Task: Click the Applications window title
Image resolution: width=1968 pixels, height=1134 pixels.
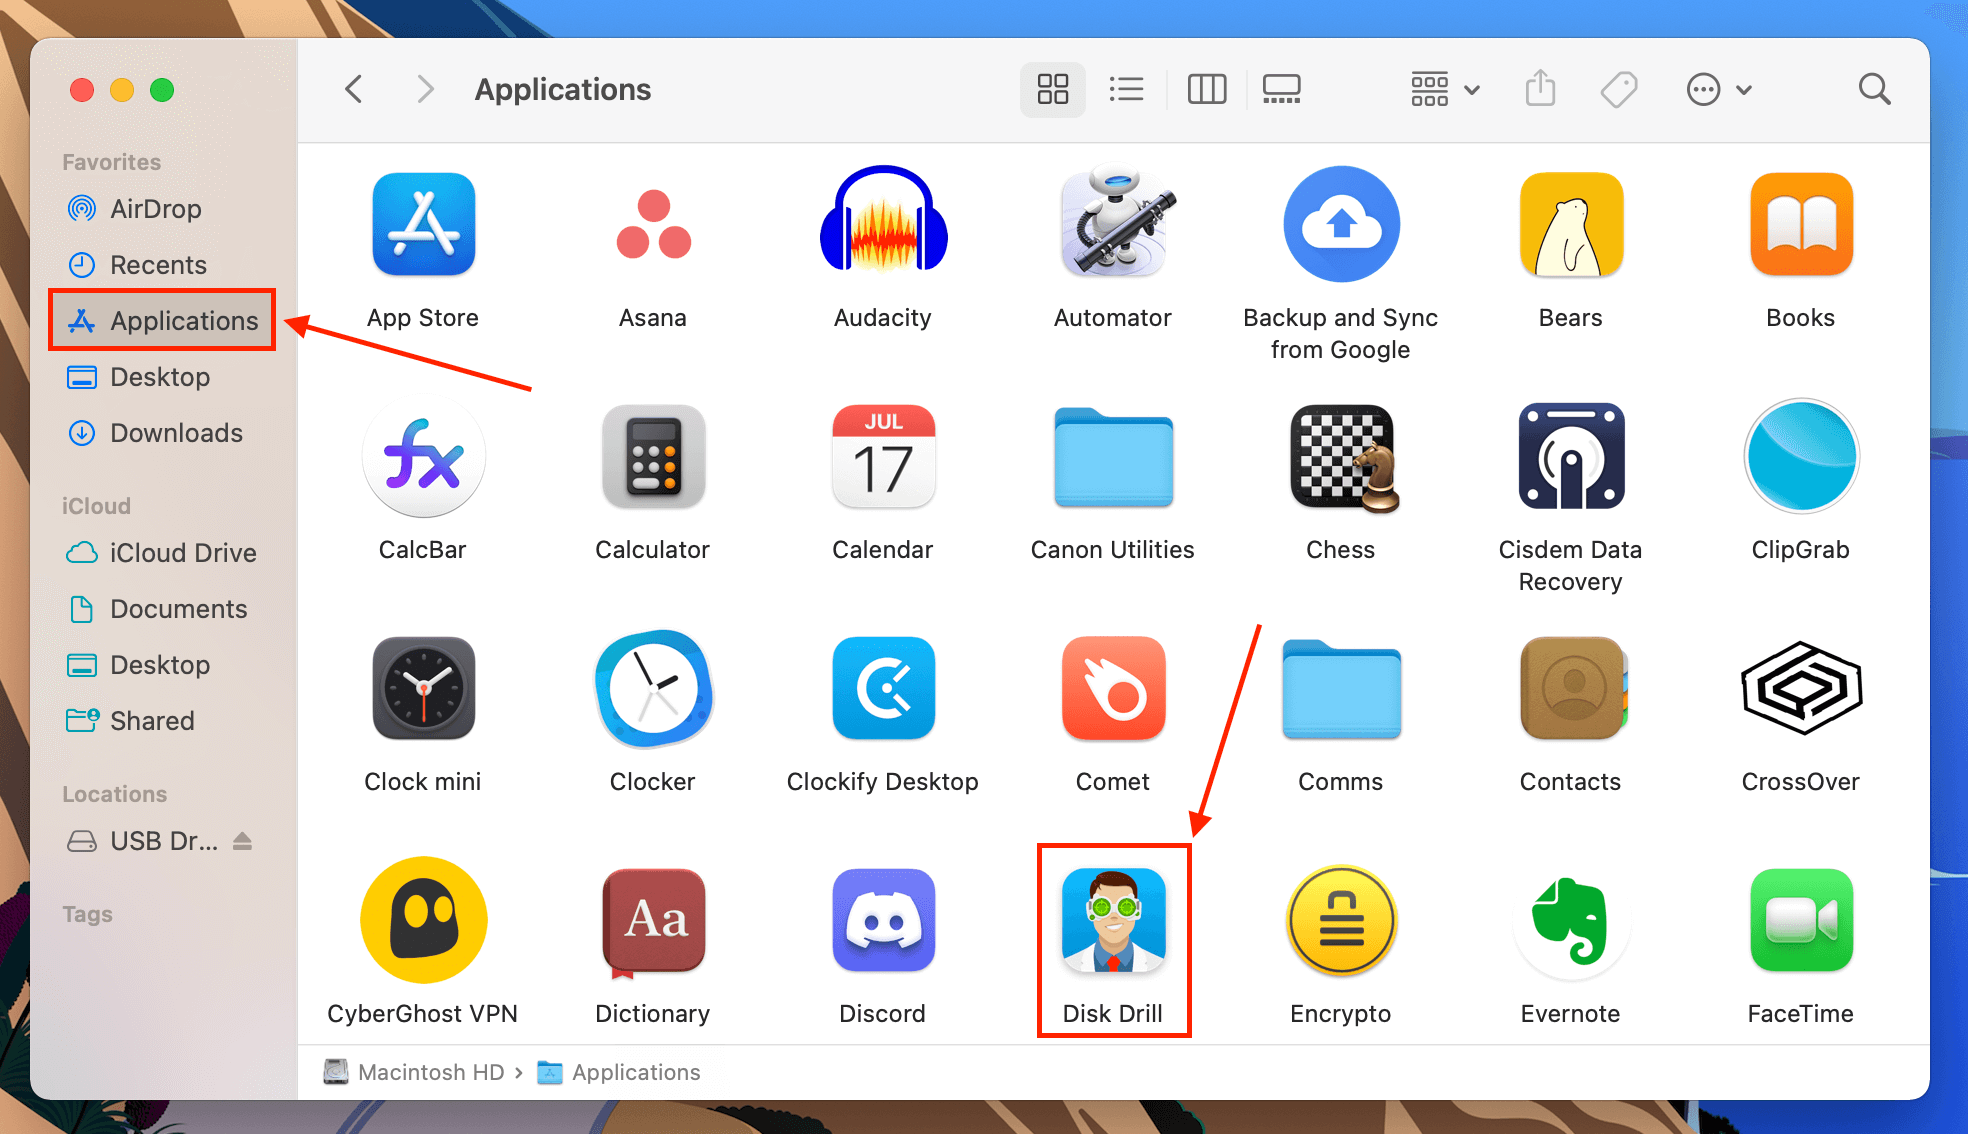Action: pos(563,90)
